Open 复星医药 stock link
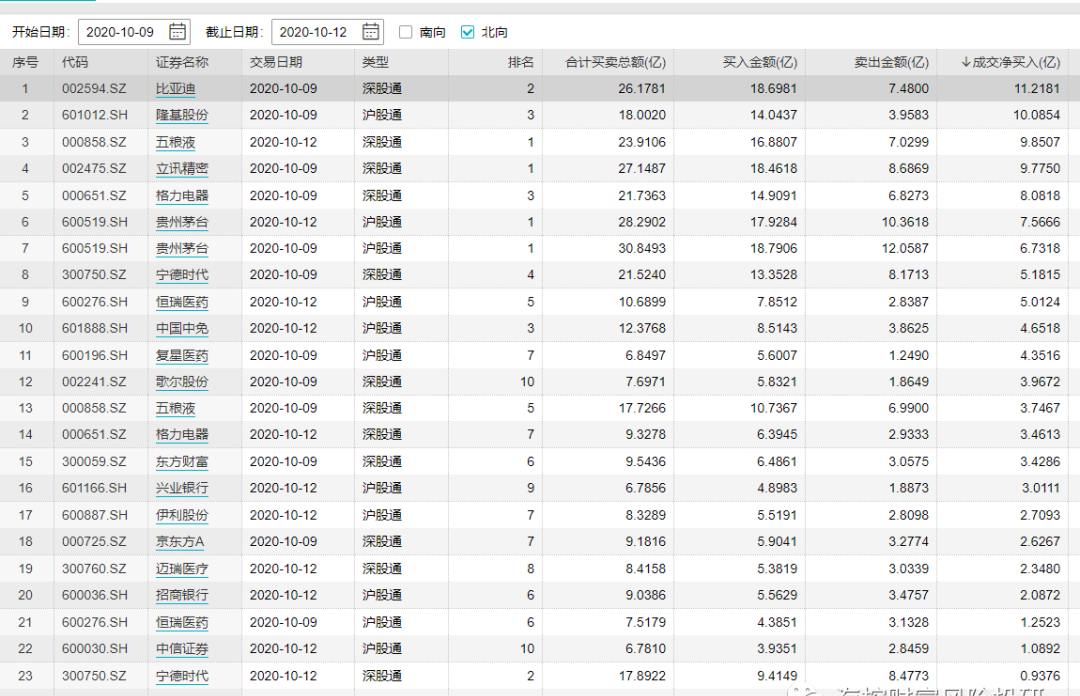1080x696 pixels. coord(182,356)
